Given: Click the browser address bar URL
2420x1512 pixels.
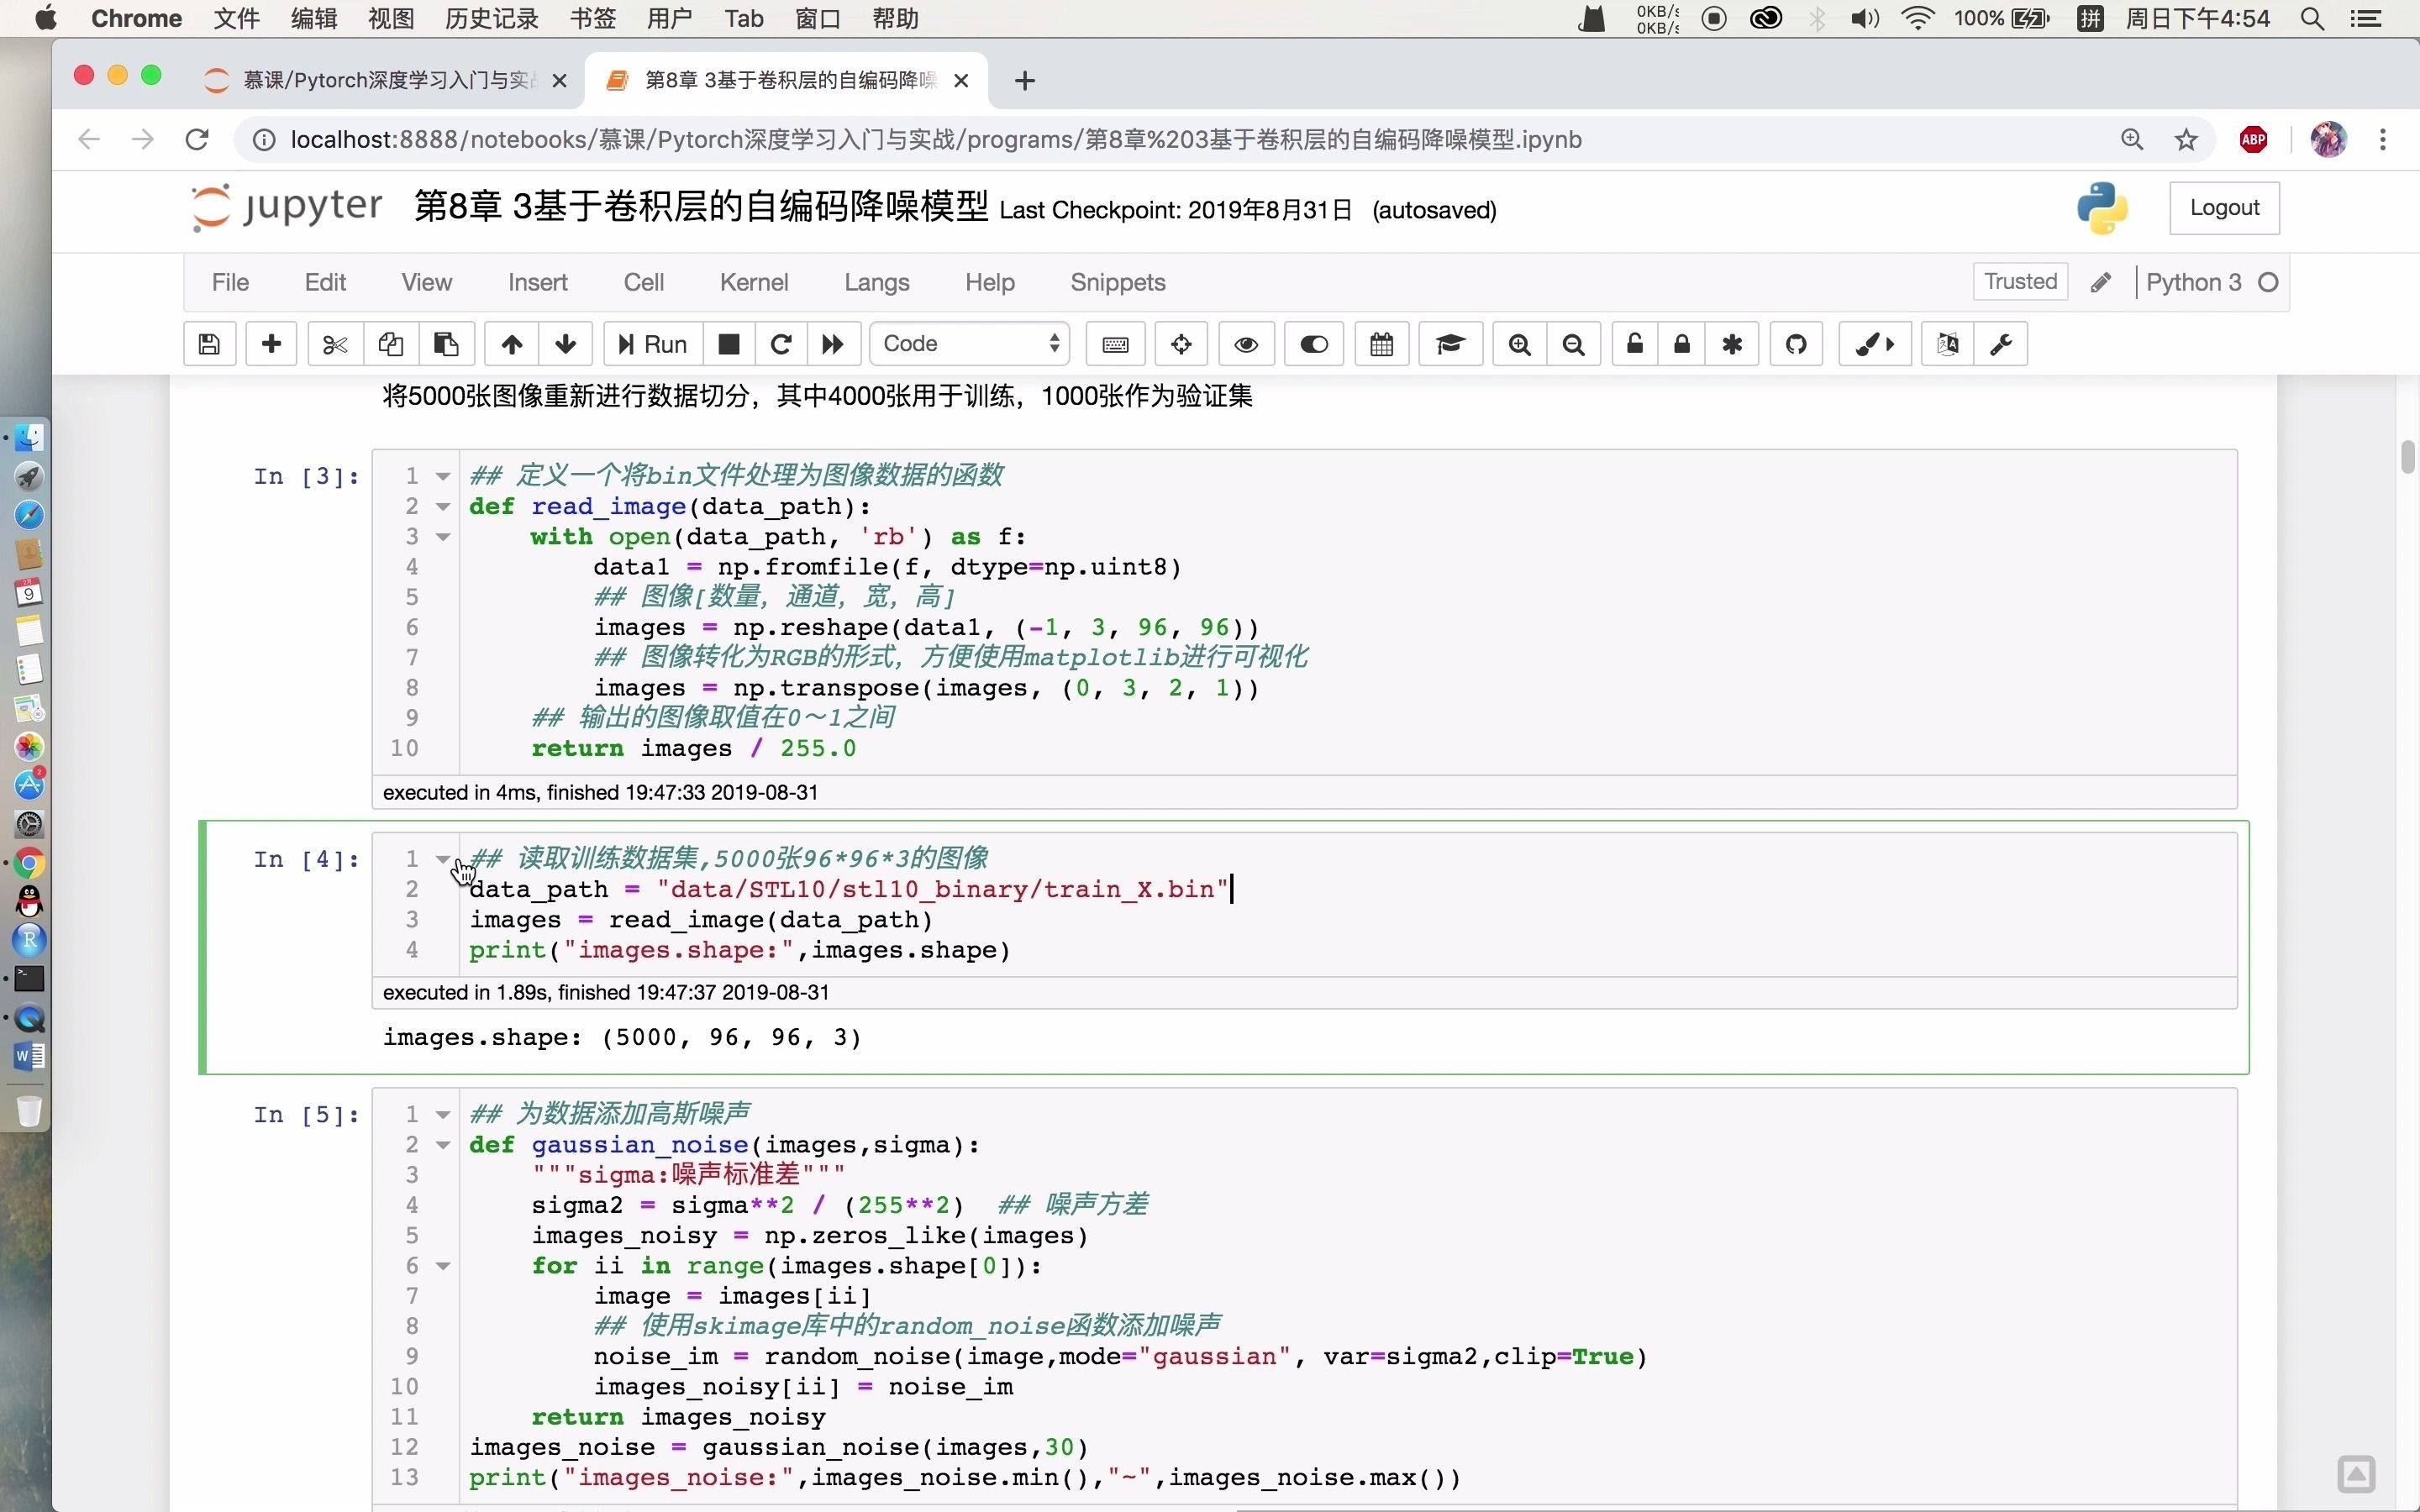Looking at the screenshot, I should [935, 140].
